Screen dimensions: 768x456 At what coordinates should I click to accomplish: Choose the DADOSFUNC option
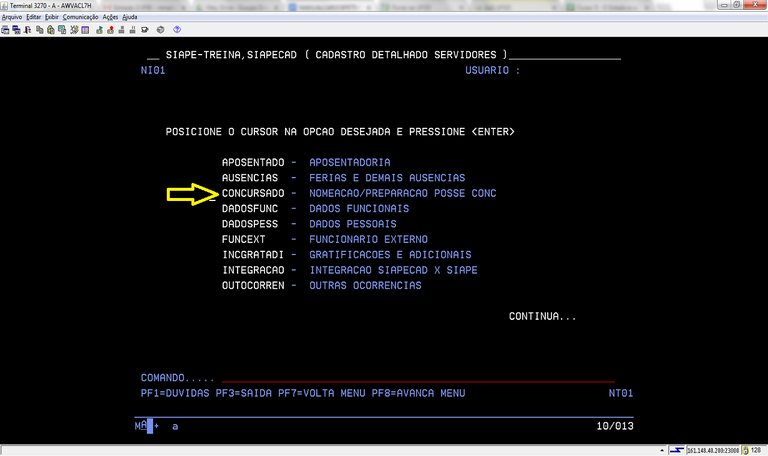click(250, 209)
